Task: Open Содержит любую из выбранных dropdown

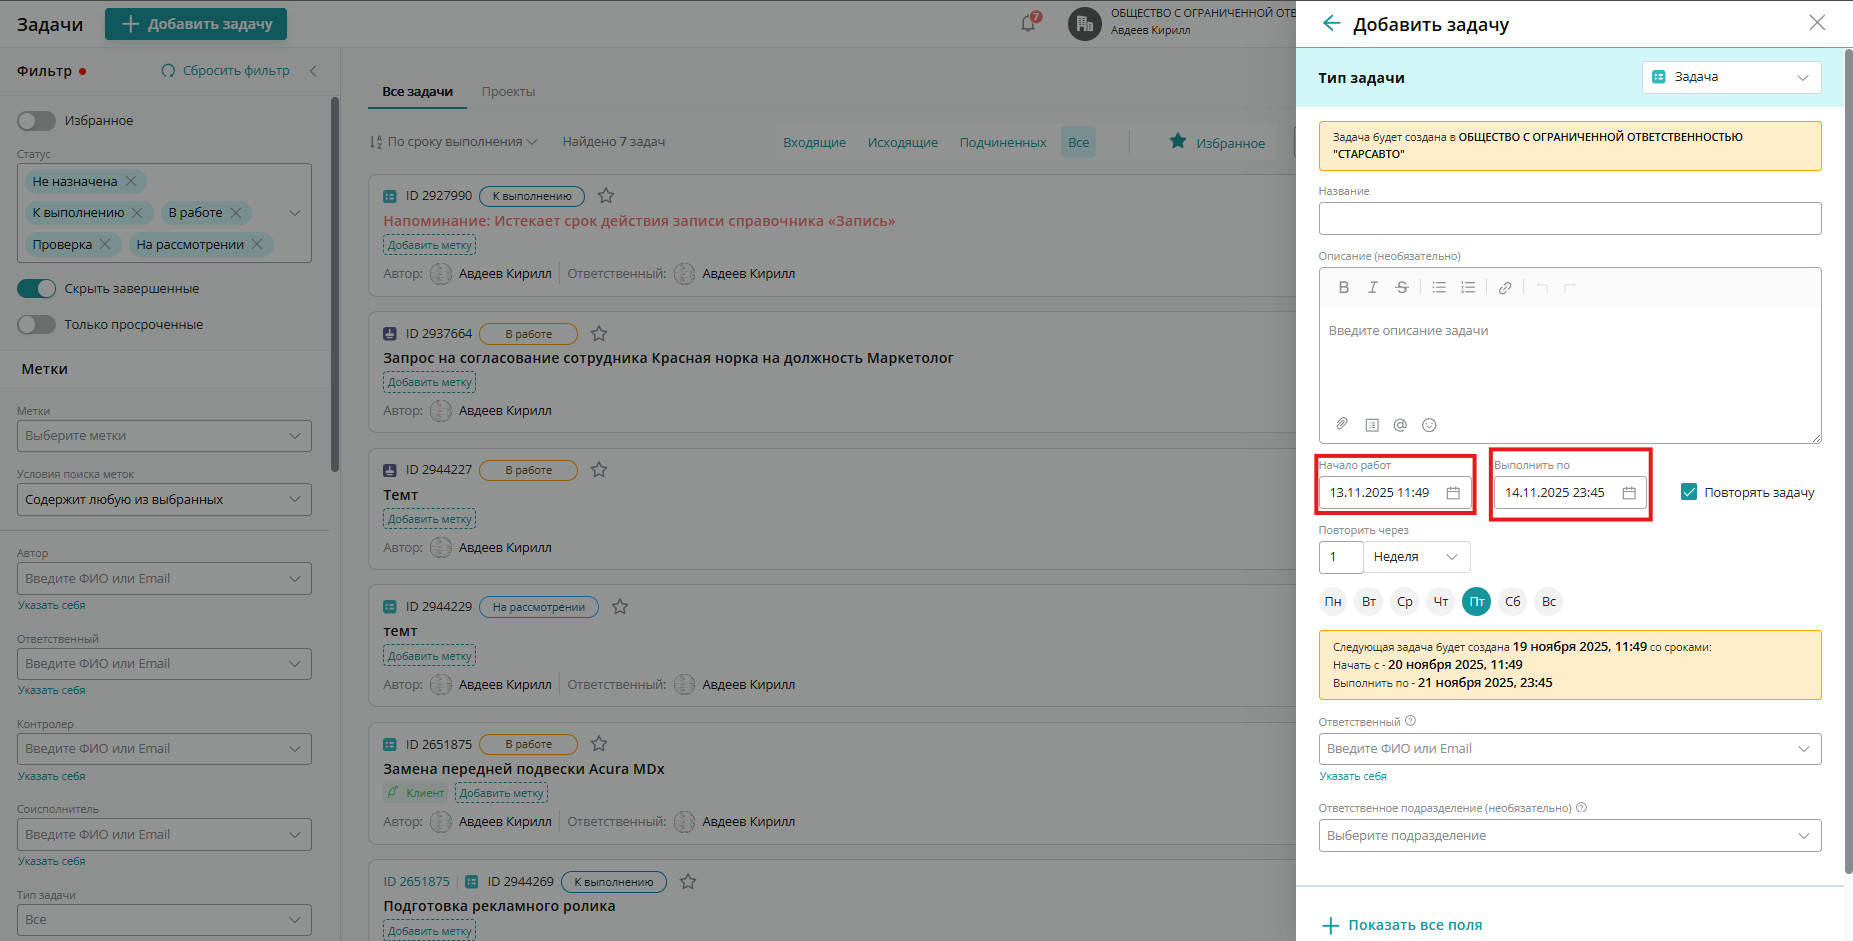Action: click(x=164, y=500)
